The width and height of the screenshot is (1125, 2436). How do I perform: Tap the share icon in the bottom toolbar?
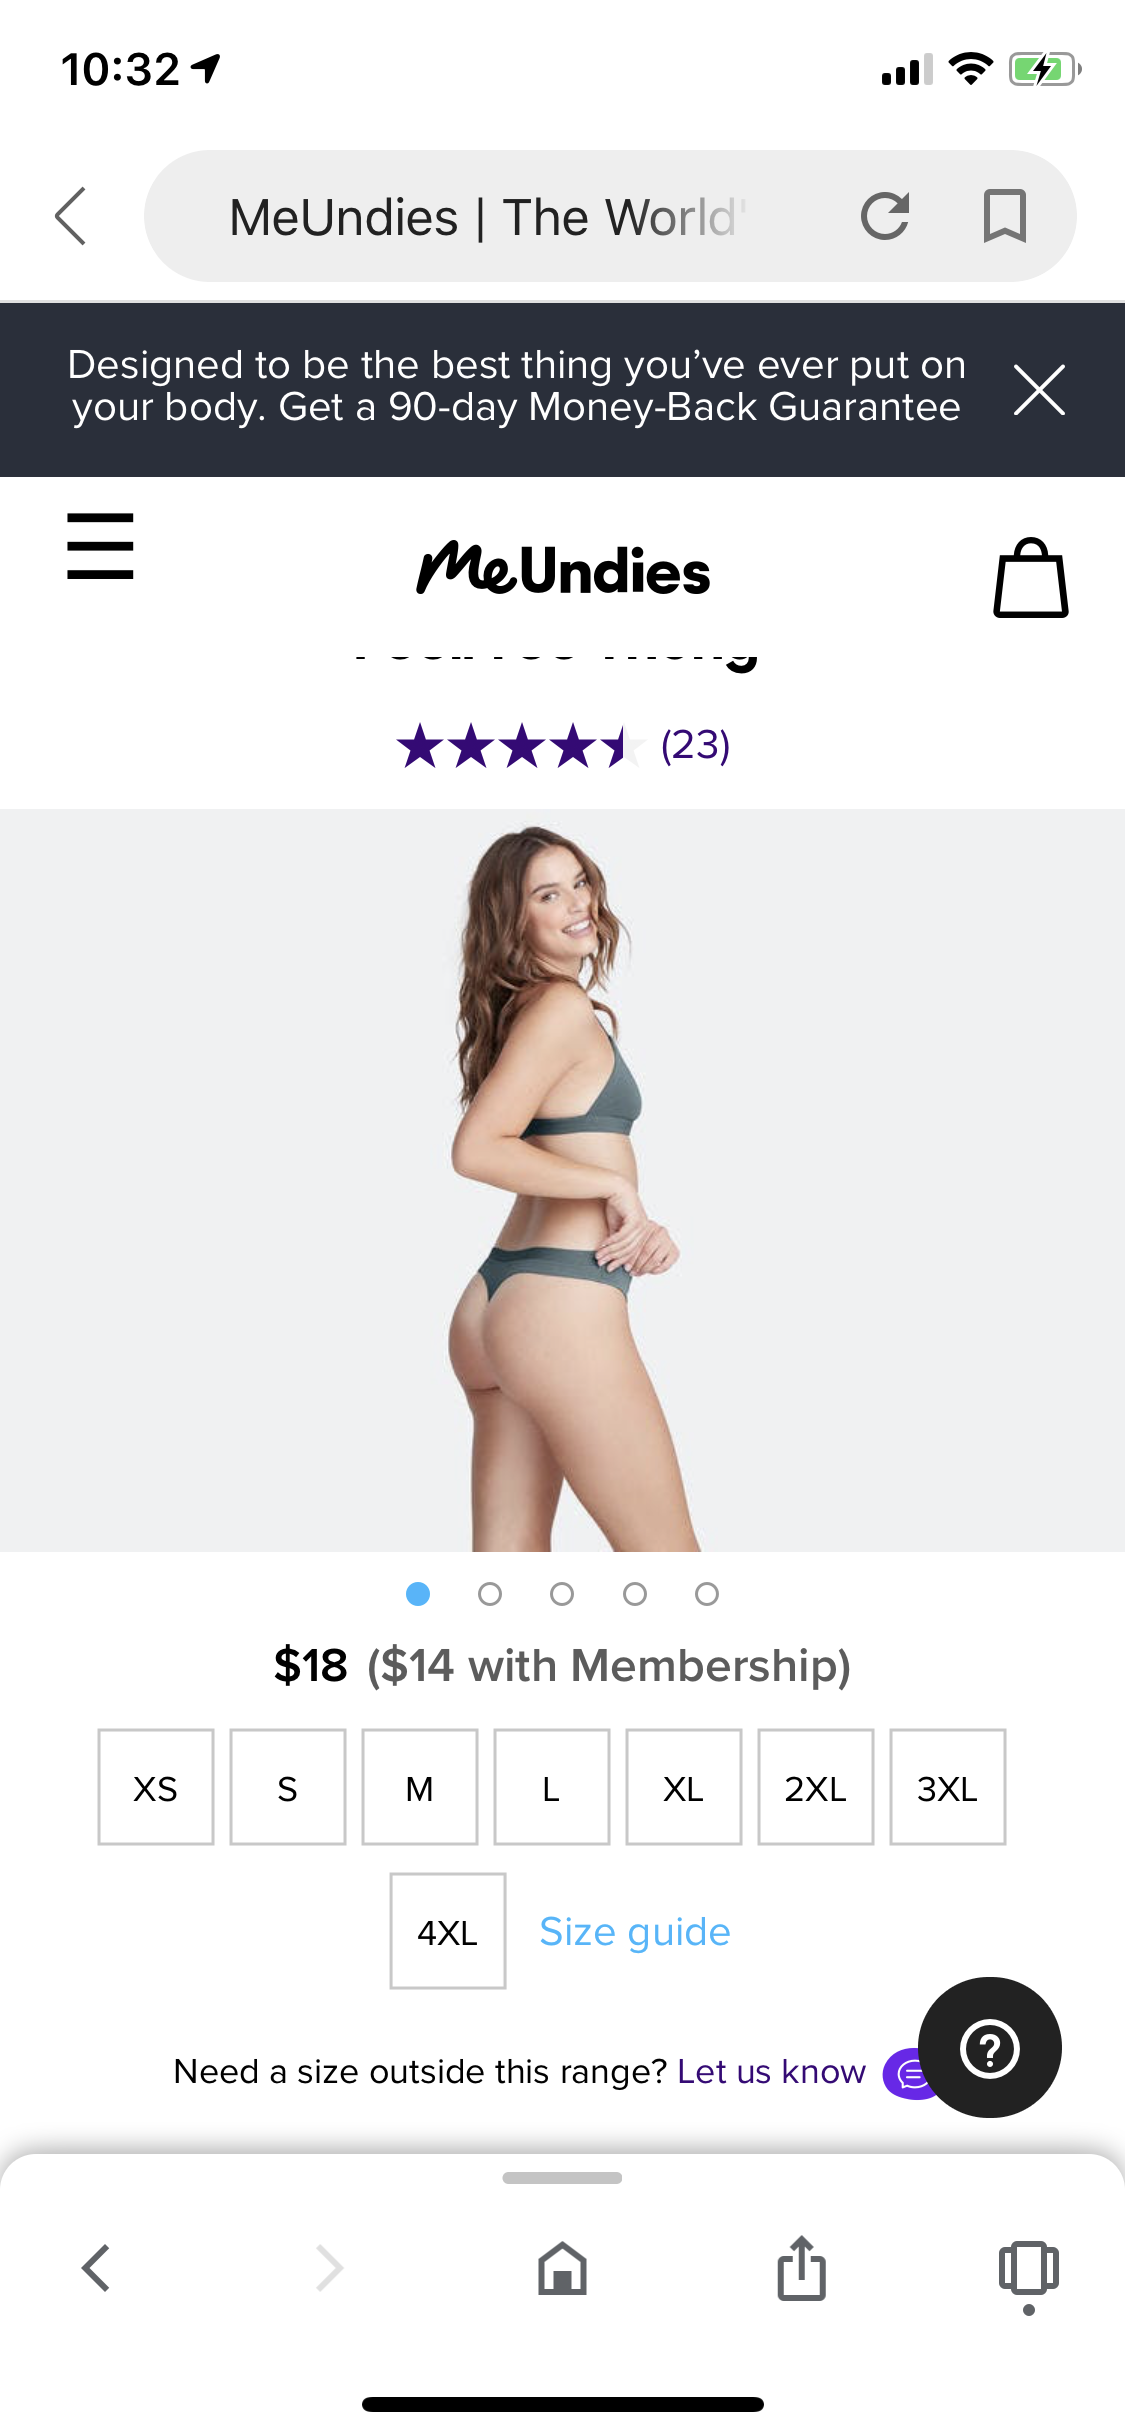tap(802, 2268)
